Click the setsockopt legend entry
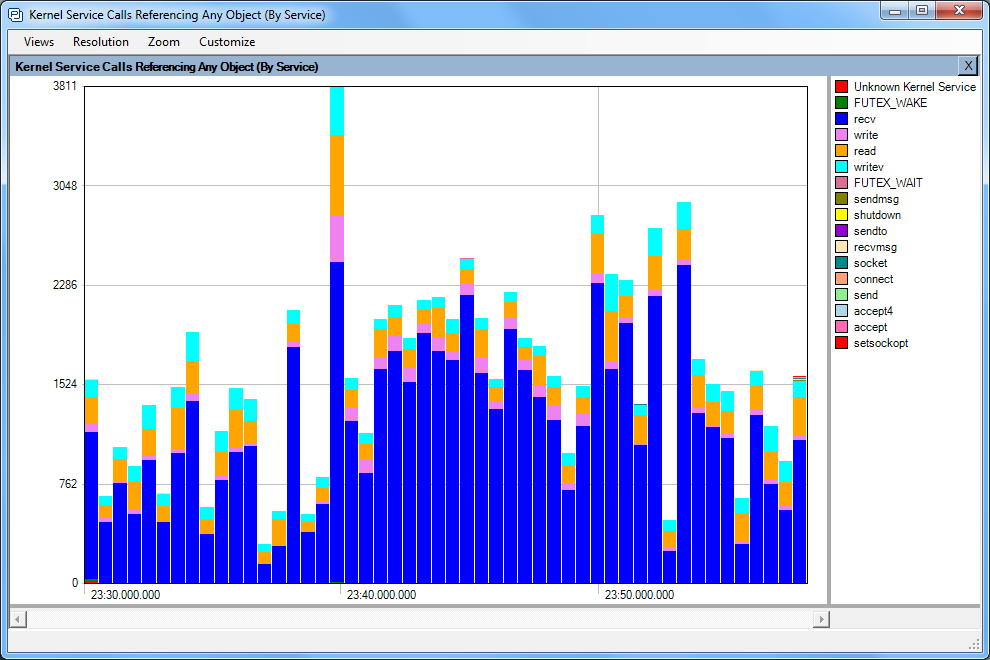The image size is (990, 660). click(x=880, y=343)
